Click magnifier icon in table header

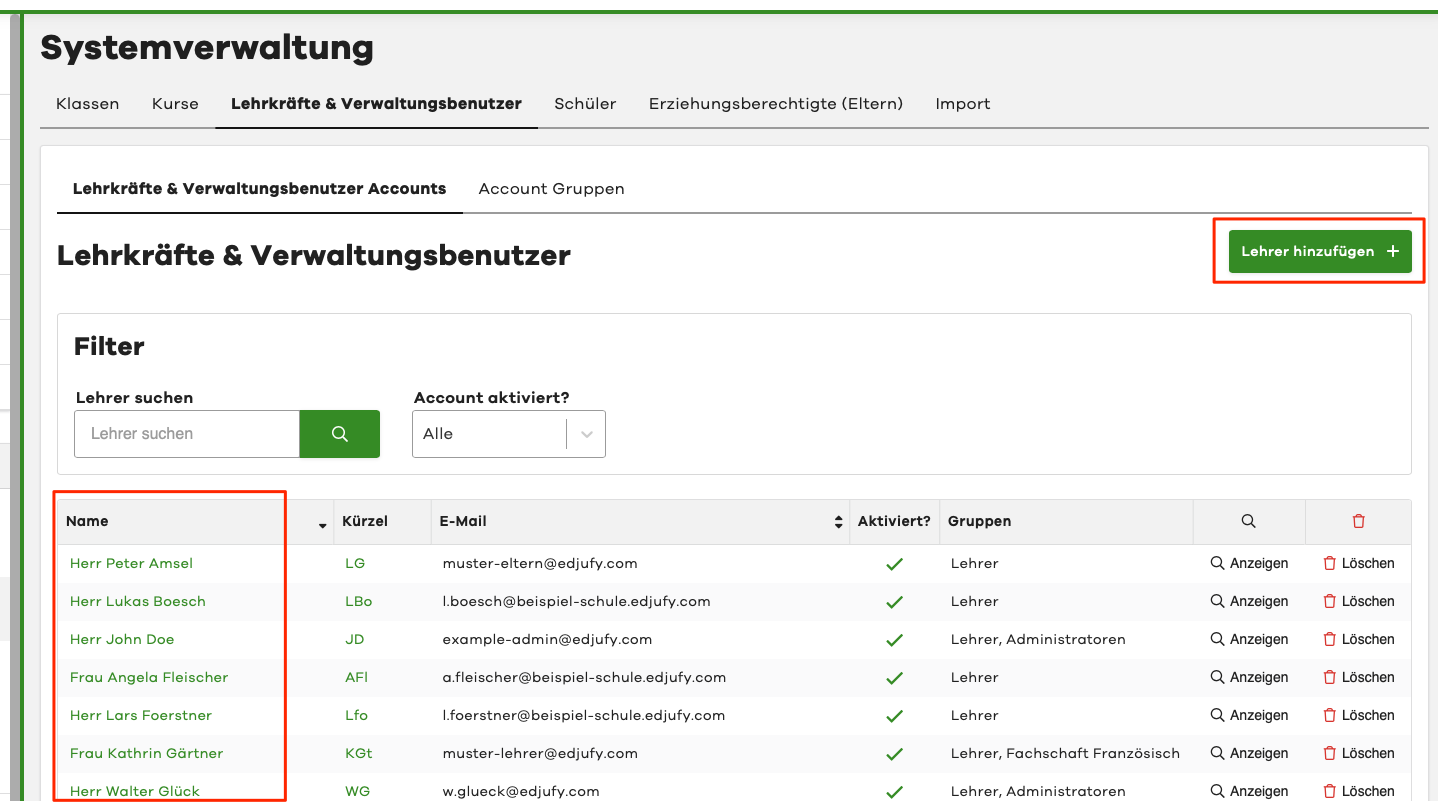1248,521
